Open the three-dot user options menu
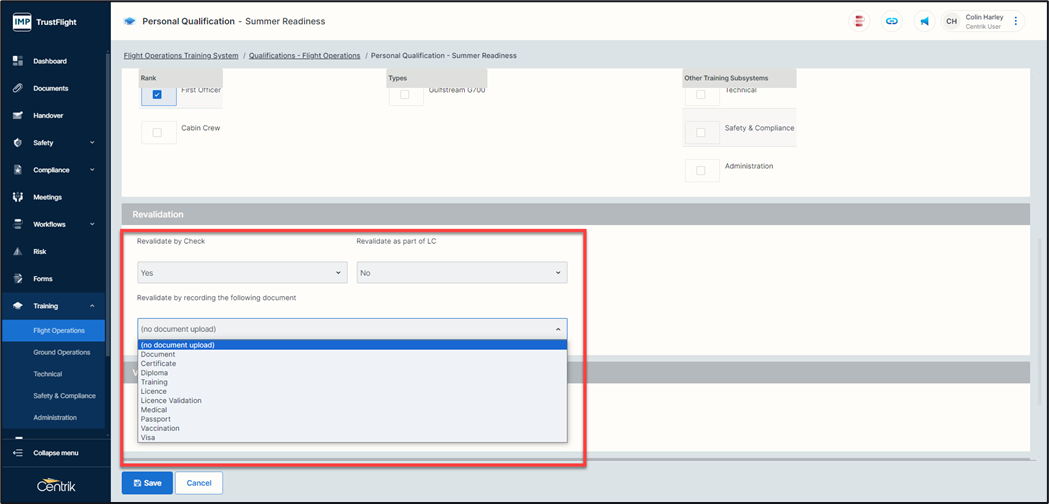1049x504 pixels. pos(1016,21)
